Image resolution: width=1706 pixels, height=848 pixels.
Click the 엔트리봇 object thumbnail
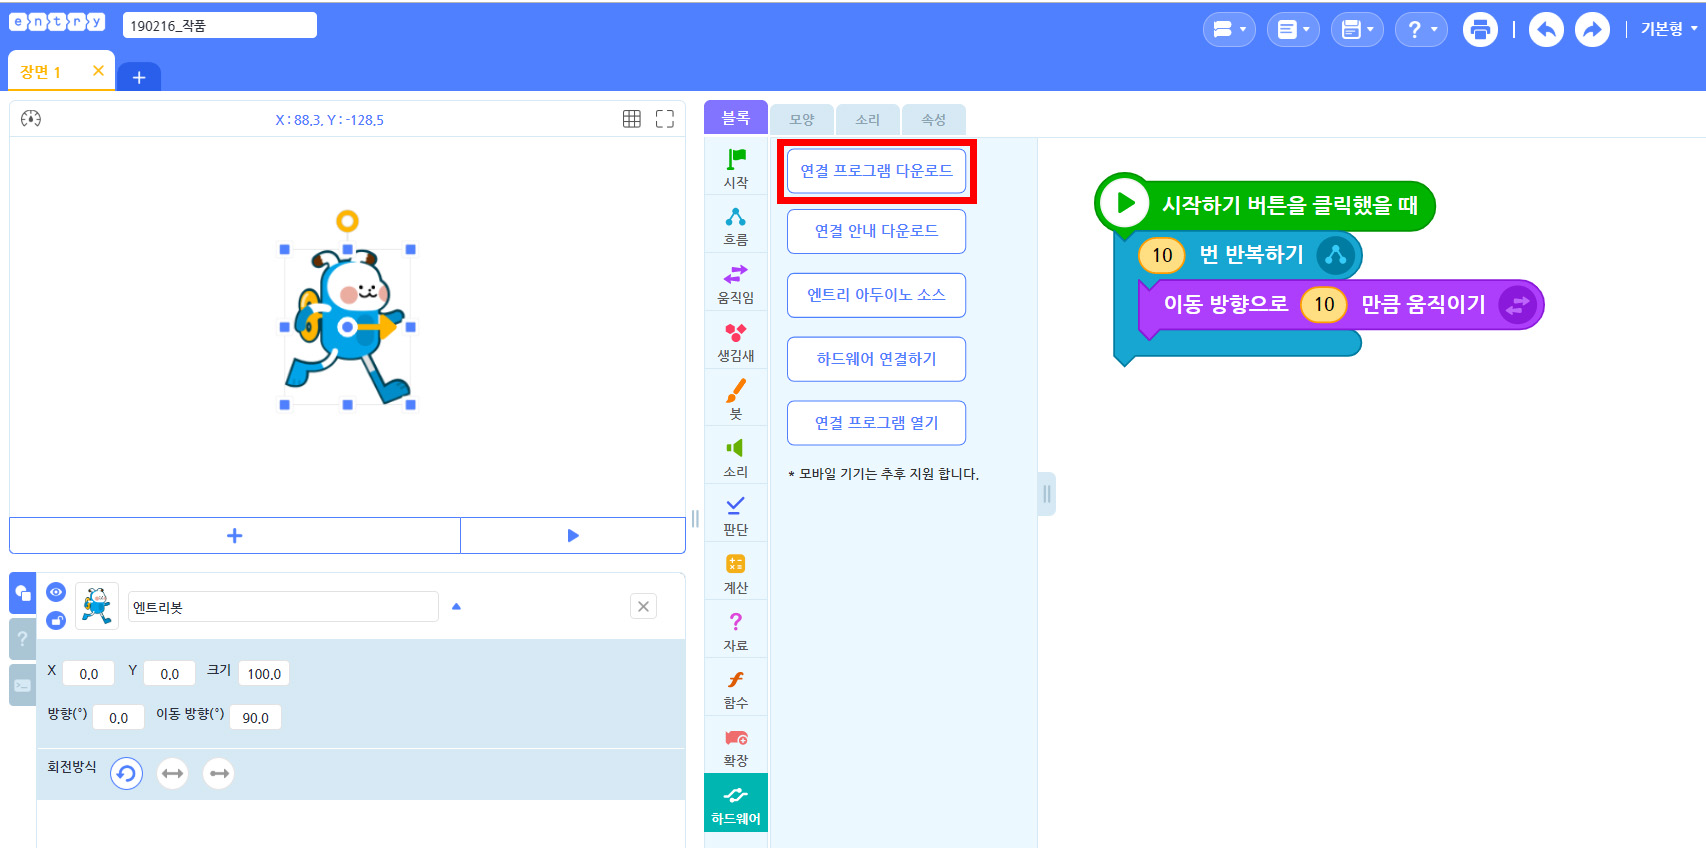pyautogui.click(x=97, y=606)
